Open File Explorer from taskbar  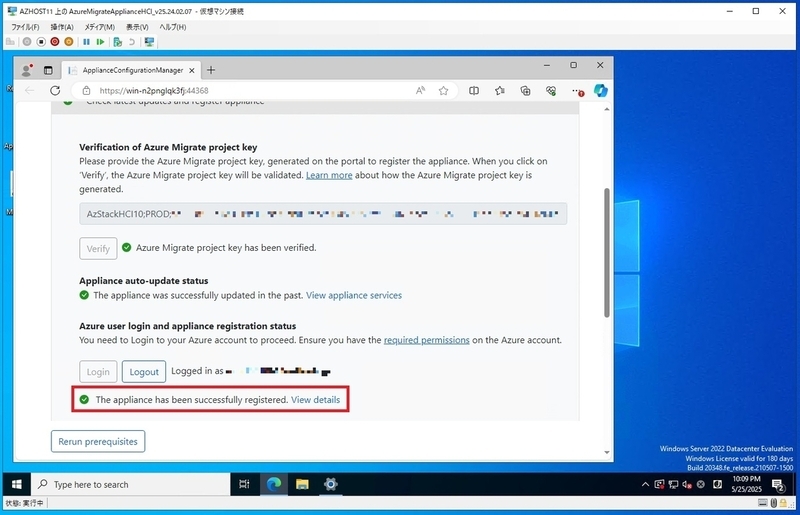302,484
